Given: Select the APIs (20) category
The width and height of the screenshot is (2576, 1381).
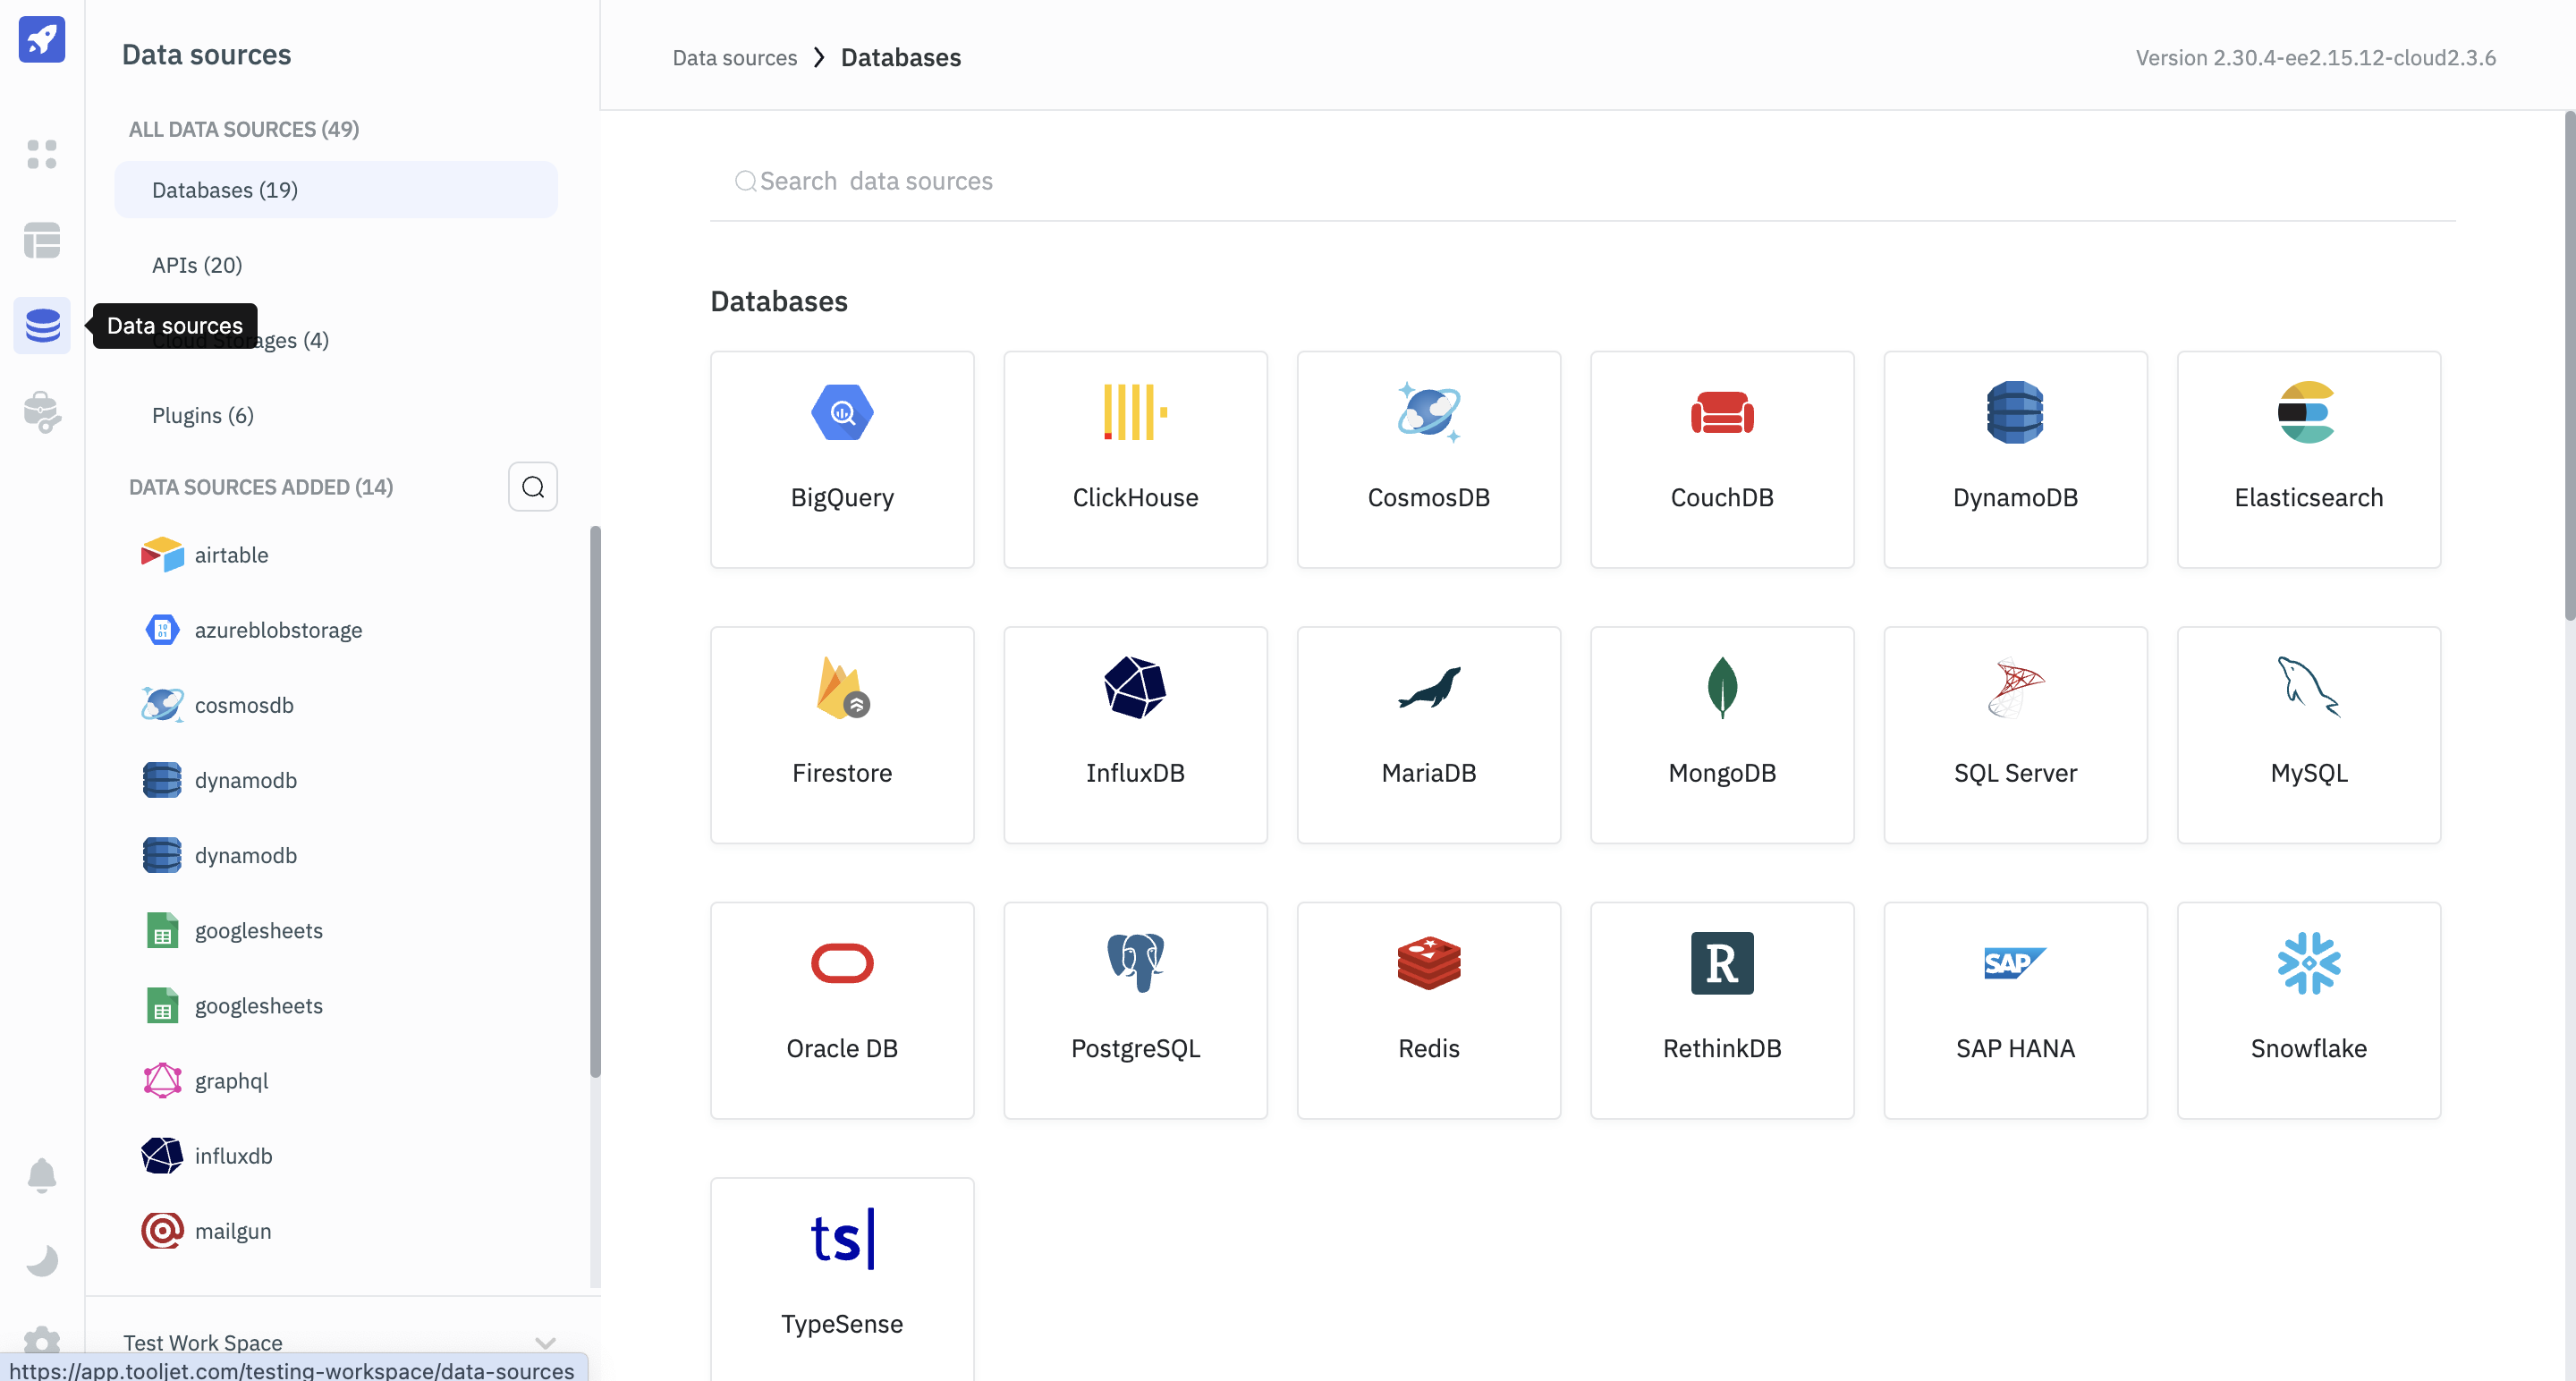Looking at the screenshot, I should (x=197, y=265).
